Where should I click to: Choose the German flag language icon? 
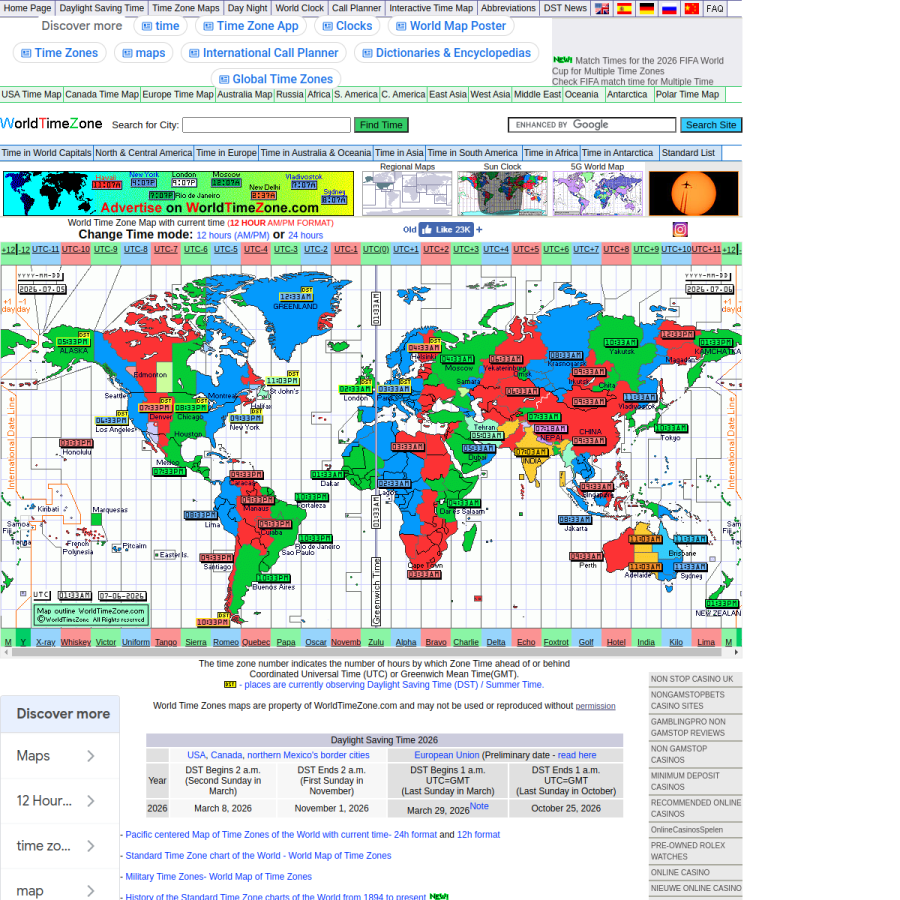coord(647,9)
